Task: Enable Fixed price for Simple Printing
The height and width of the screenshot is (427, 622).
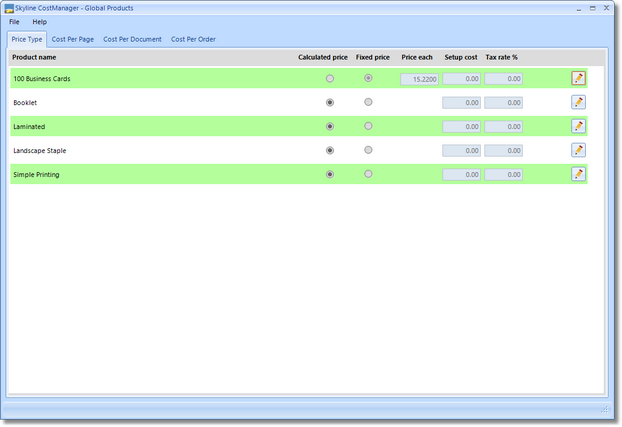Action: click(368, 174)
